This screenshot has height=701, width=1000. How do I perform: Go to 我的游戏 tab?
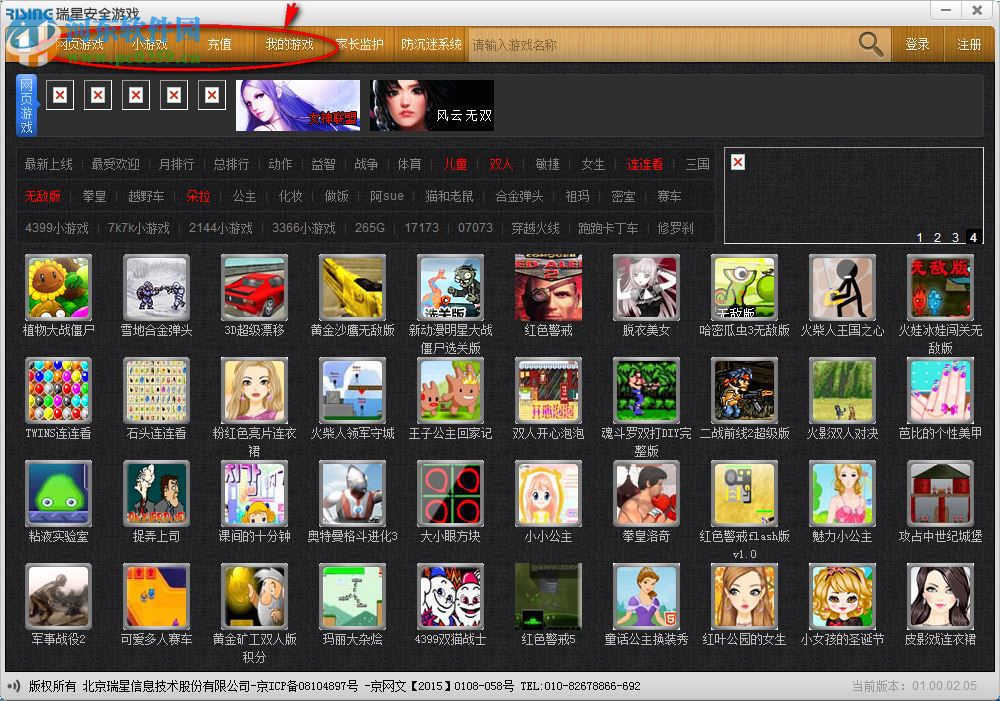point(290,45)
